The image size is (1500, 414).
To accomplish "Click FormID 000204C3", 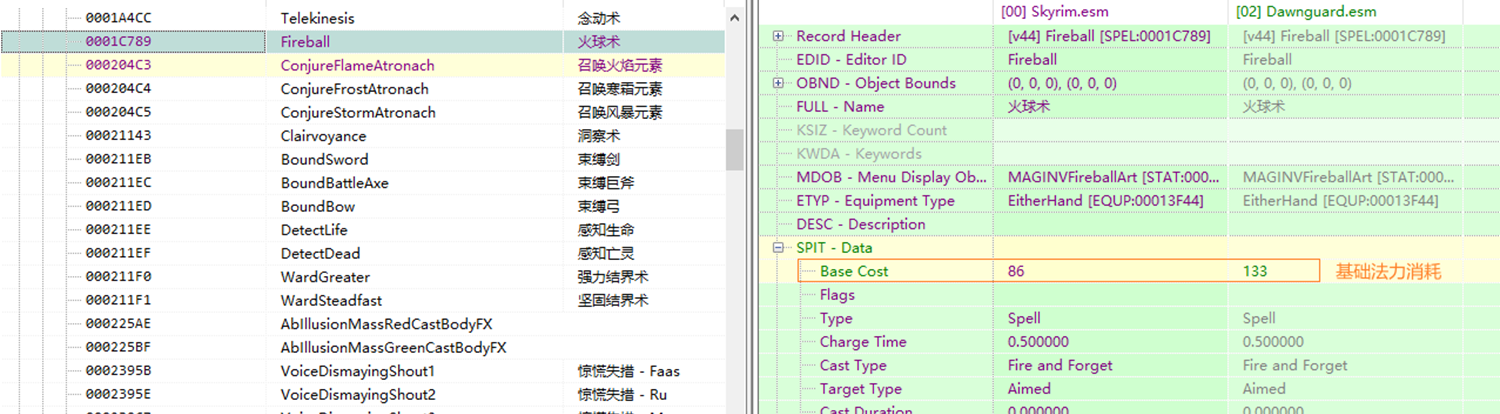I will tap(118, 65).
